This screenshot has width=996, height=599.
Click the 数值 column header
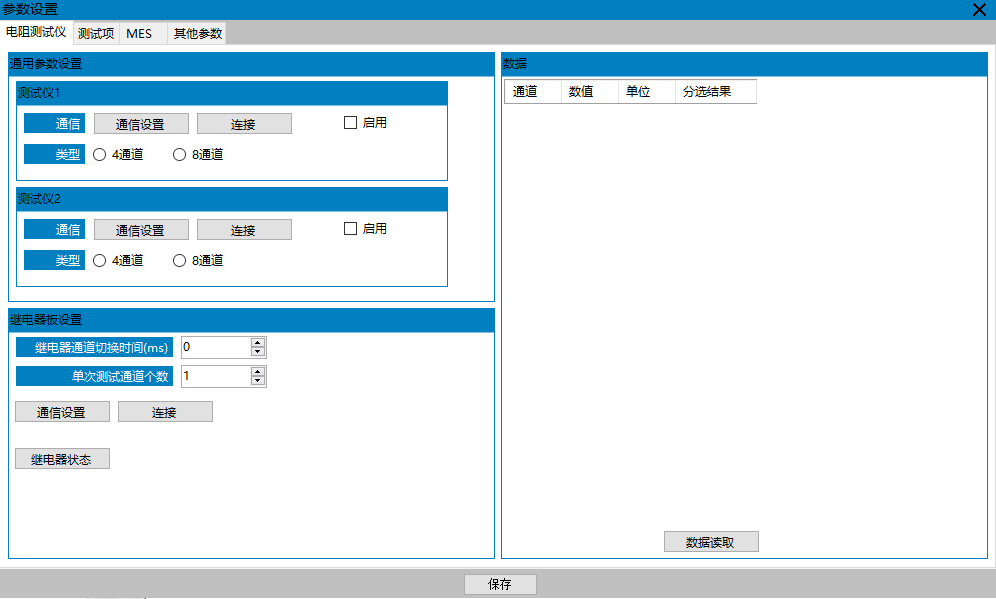coord(589,91)
